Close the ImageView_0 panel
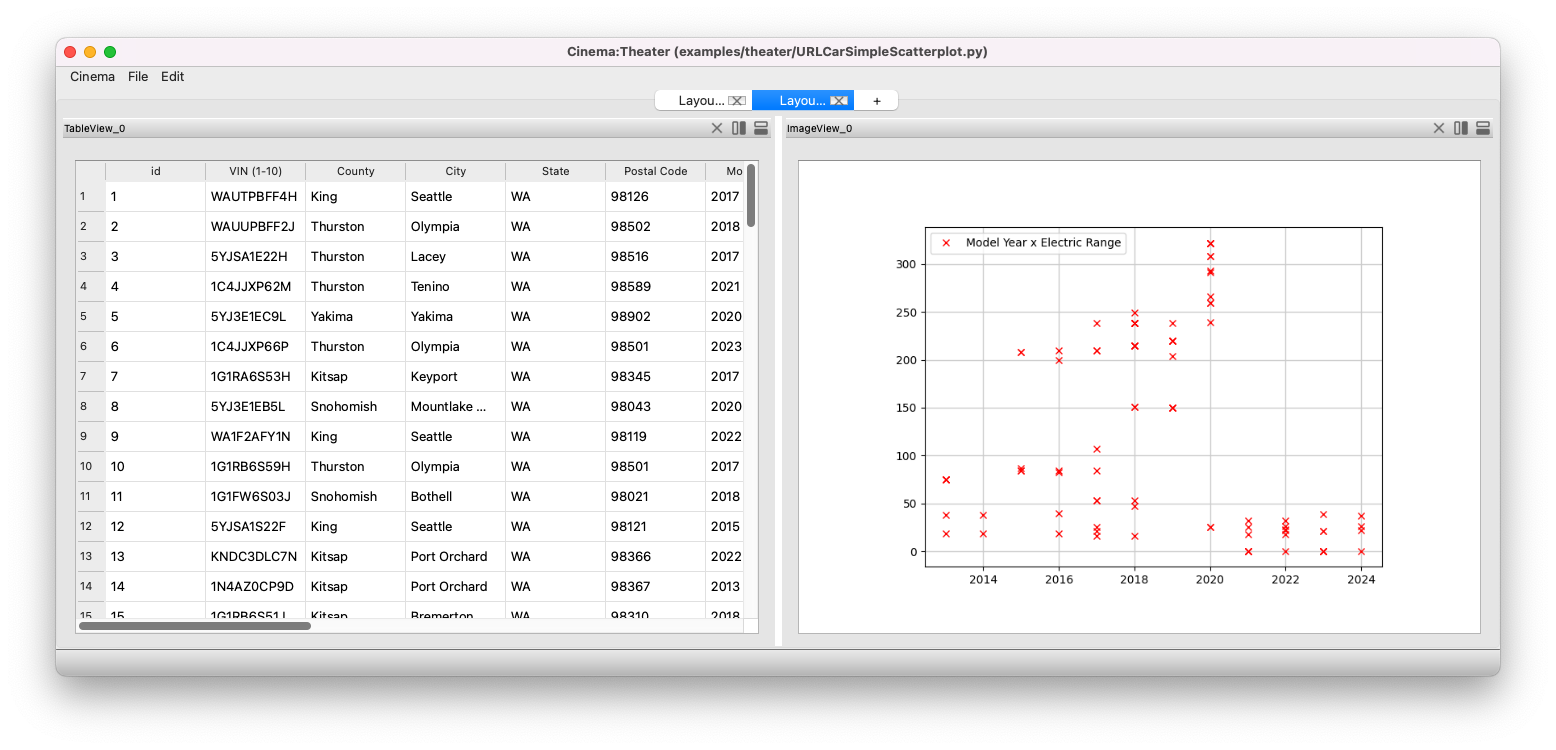The height and width of the screenshot is (750, 1556). tap(1438, 128)
